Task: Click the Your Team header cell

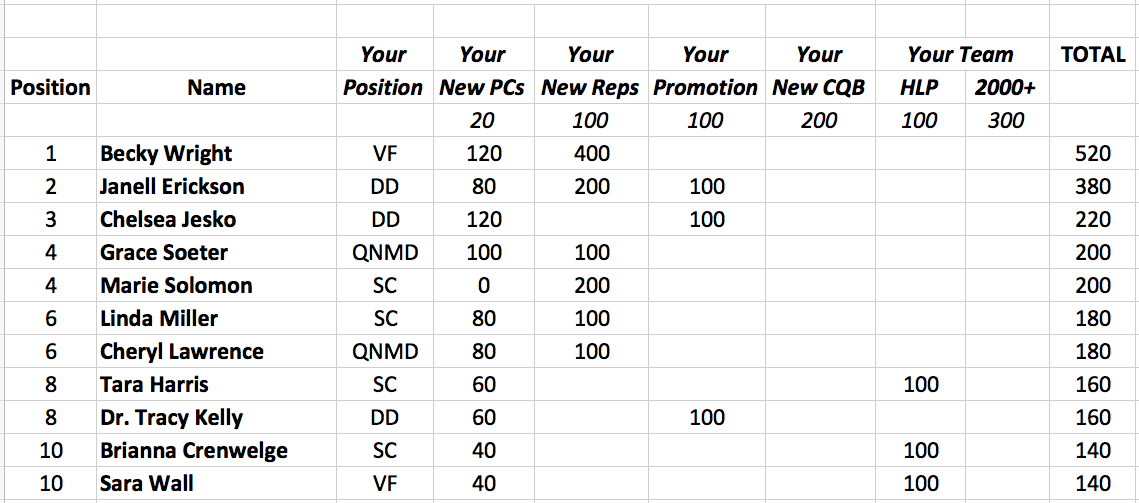Action: pyautogui.click(x=960, y=55)
